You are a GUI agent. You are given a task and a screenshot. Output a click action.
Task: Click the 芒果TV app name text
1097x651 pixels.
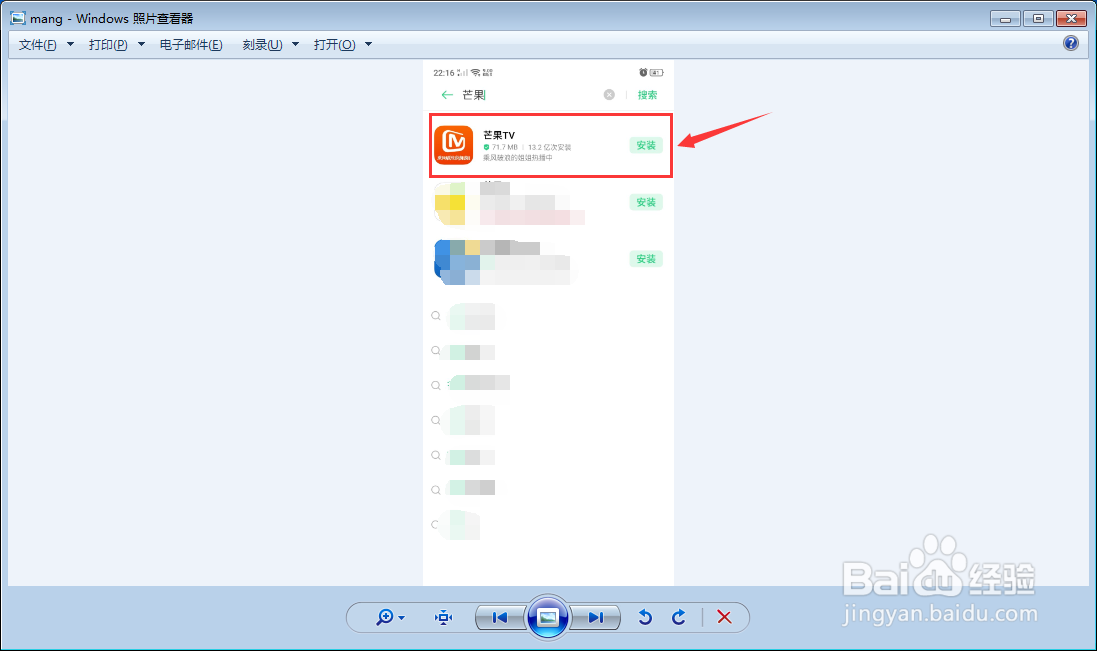point(499,135)
